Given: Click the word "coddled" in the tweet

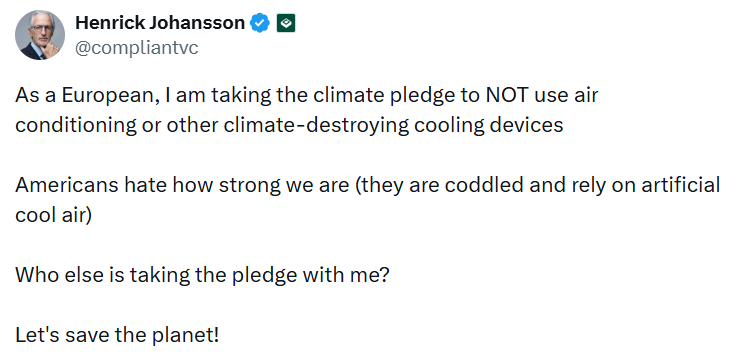Looking at the screenshot, I should point(484,185).
